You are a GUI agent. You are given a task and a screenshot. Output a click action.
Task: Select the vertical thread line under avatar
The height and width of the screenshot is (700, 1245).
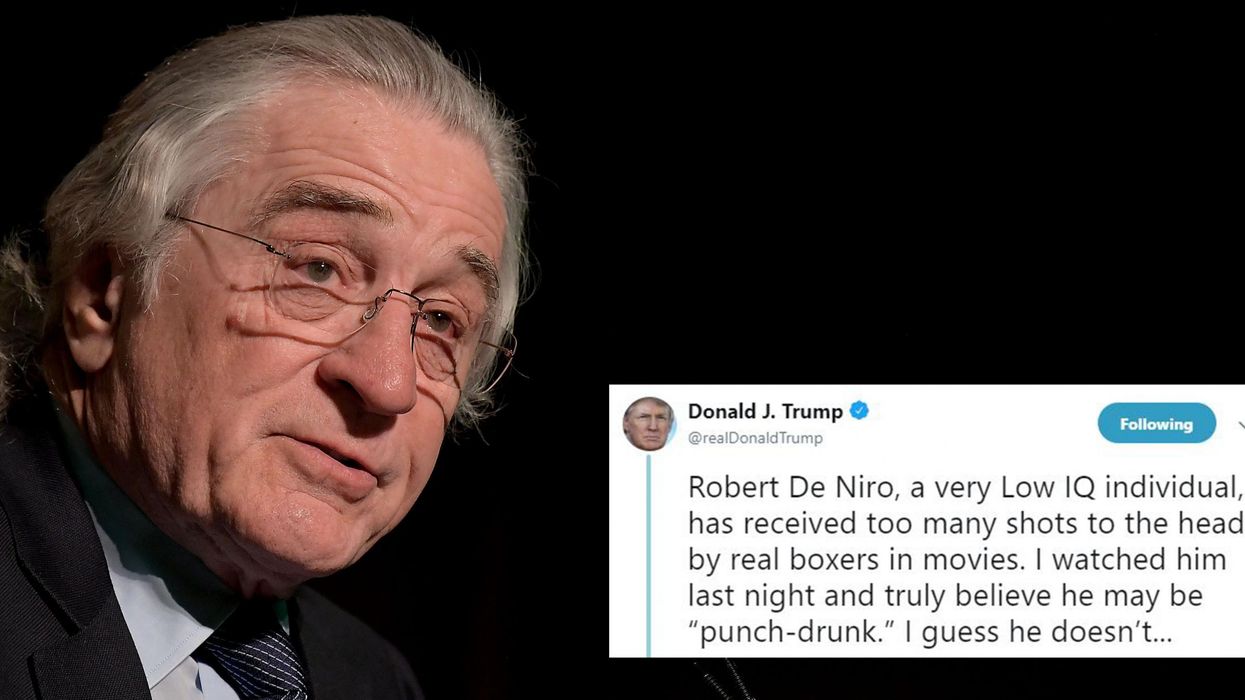648,555
